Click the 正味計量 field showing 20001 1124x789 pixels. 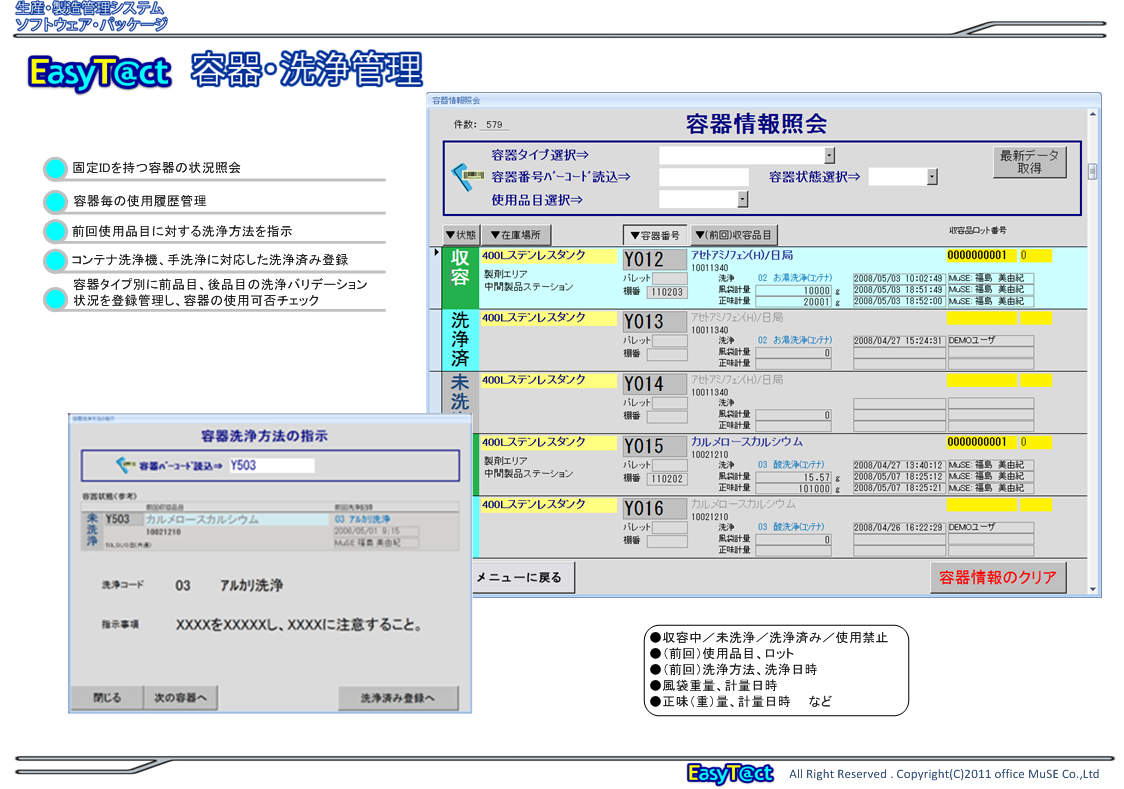pos(794,302)
